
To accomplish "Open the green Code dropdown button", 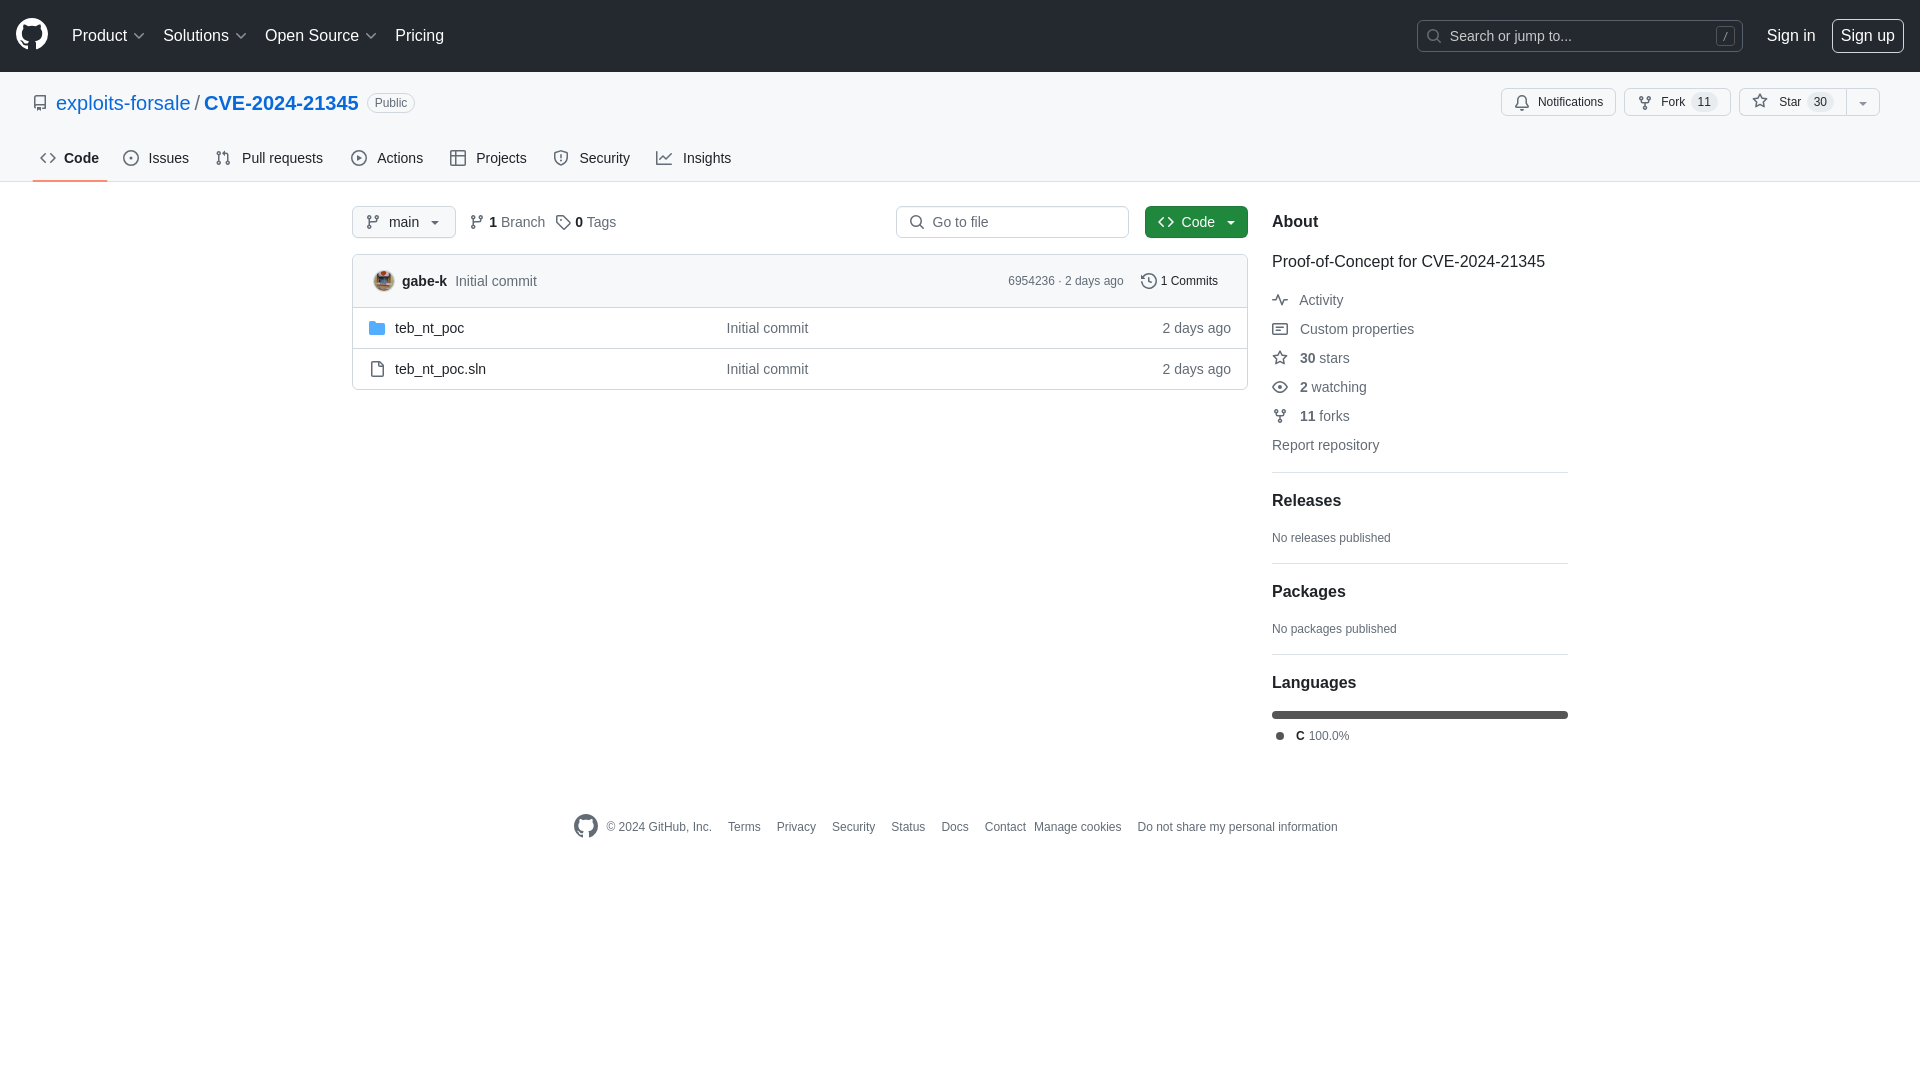I will [x=1196, y=222].
